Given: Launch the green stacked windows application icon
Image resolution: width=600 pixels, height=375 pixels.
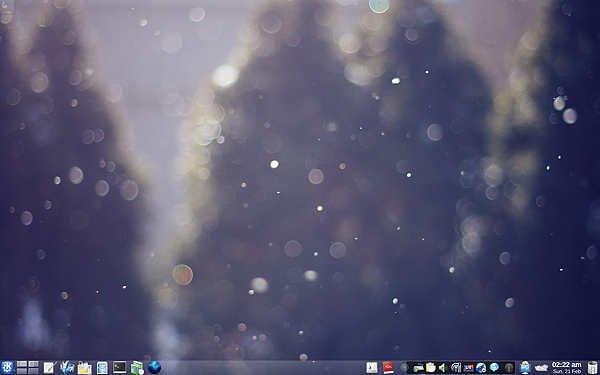Looking at the screenshot, I should (x=137, y=368).
